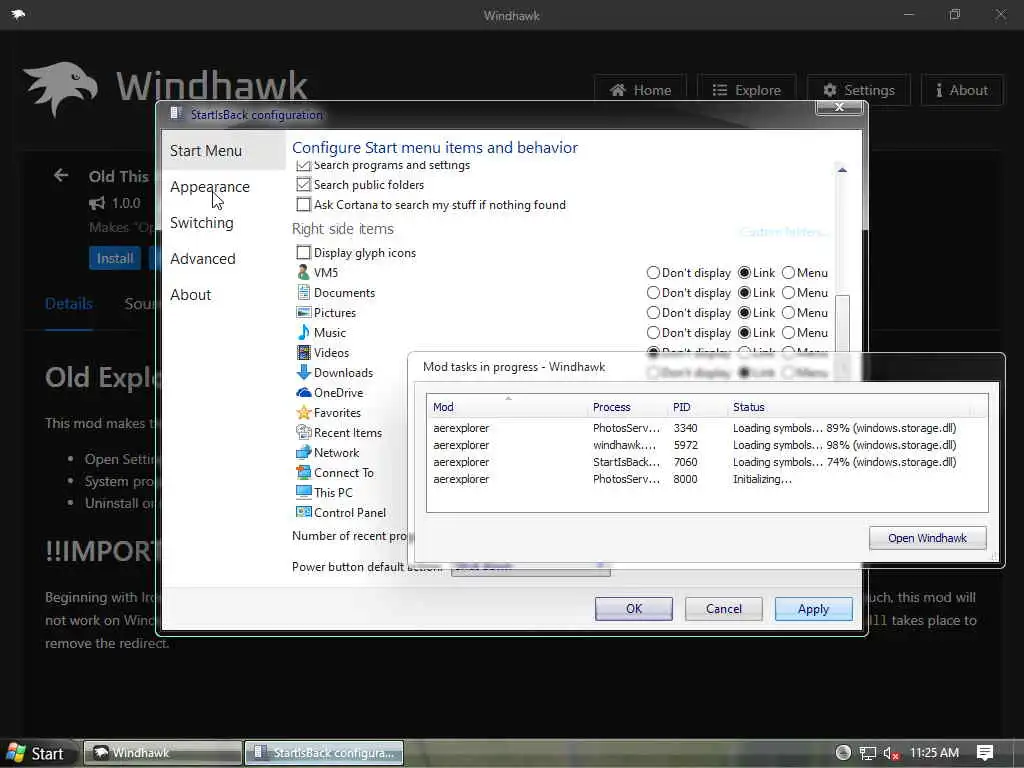Click the settings list scrollbar thumb

pyautogui.click(x=842, y=323)
